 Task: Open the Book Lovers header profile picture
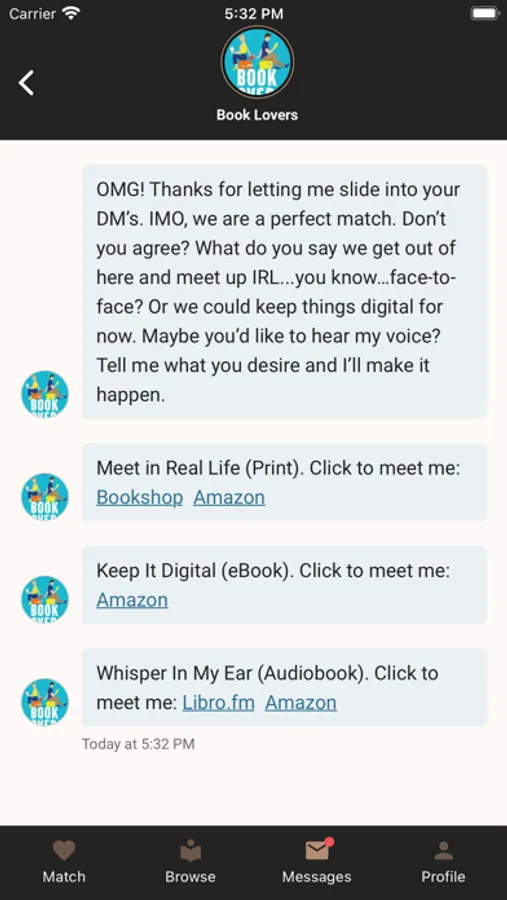(x=257, y=62)
